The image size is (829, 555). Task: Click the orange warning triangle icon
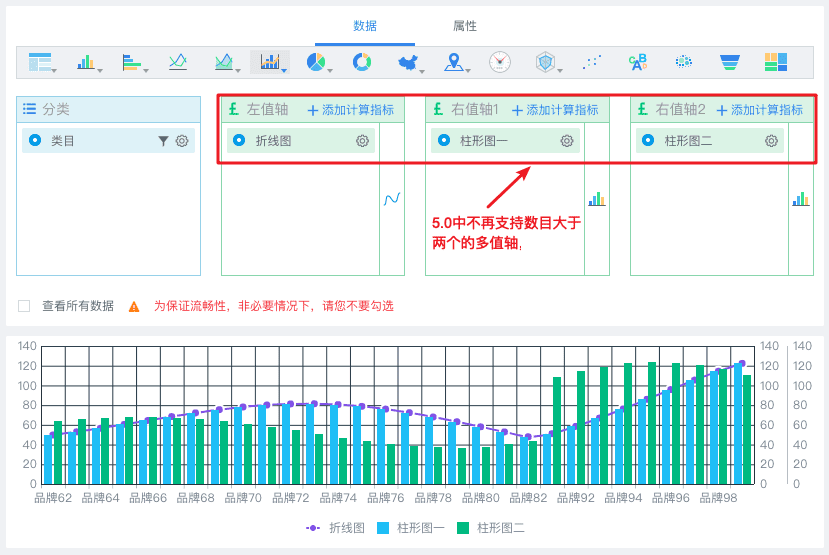coord(134,307)
